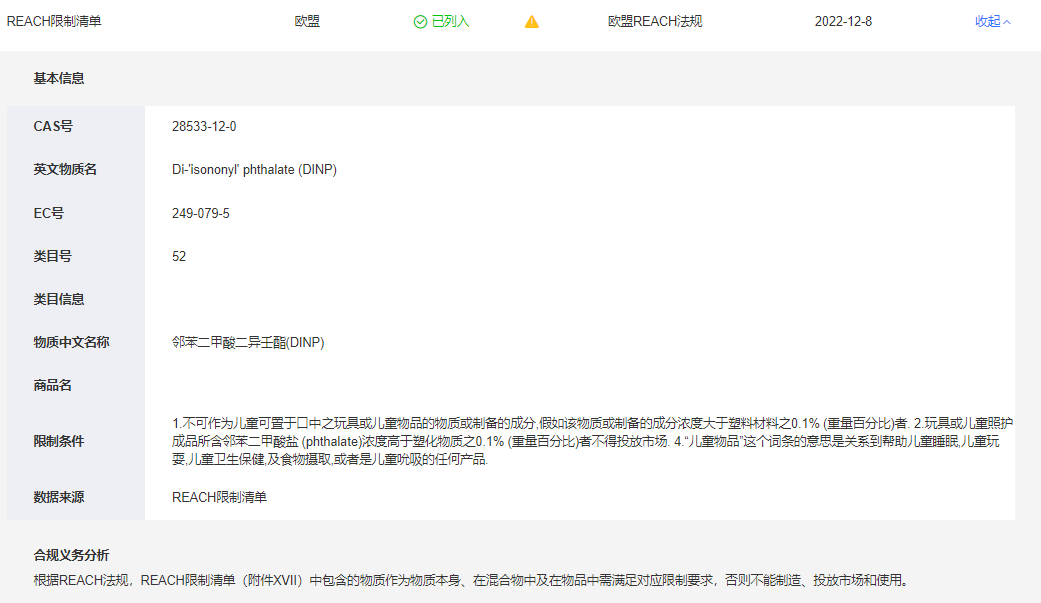Select the Chinese name 邻苯二甲酸二异壬酯(DINP)
This screenshot has width=1041, height=603.
click(x=248, y=342)
